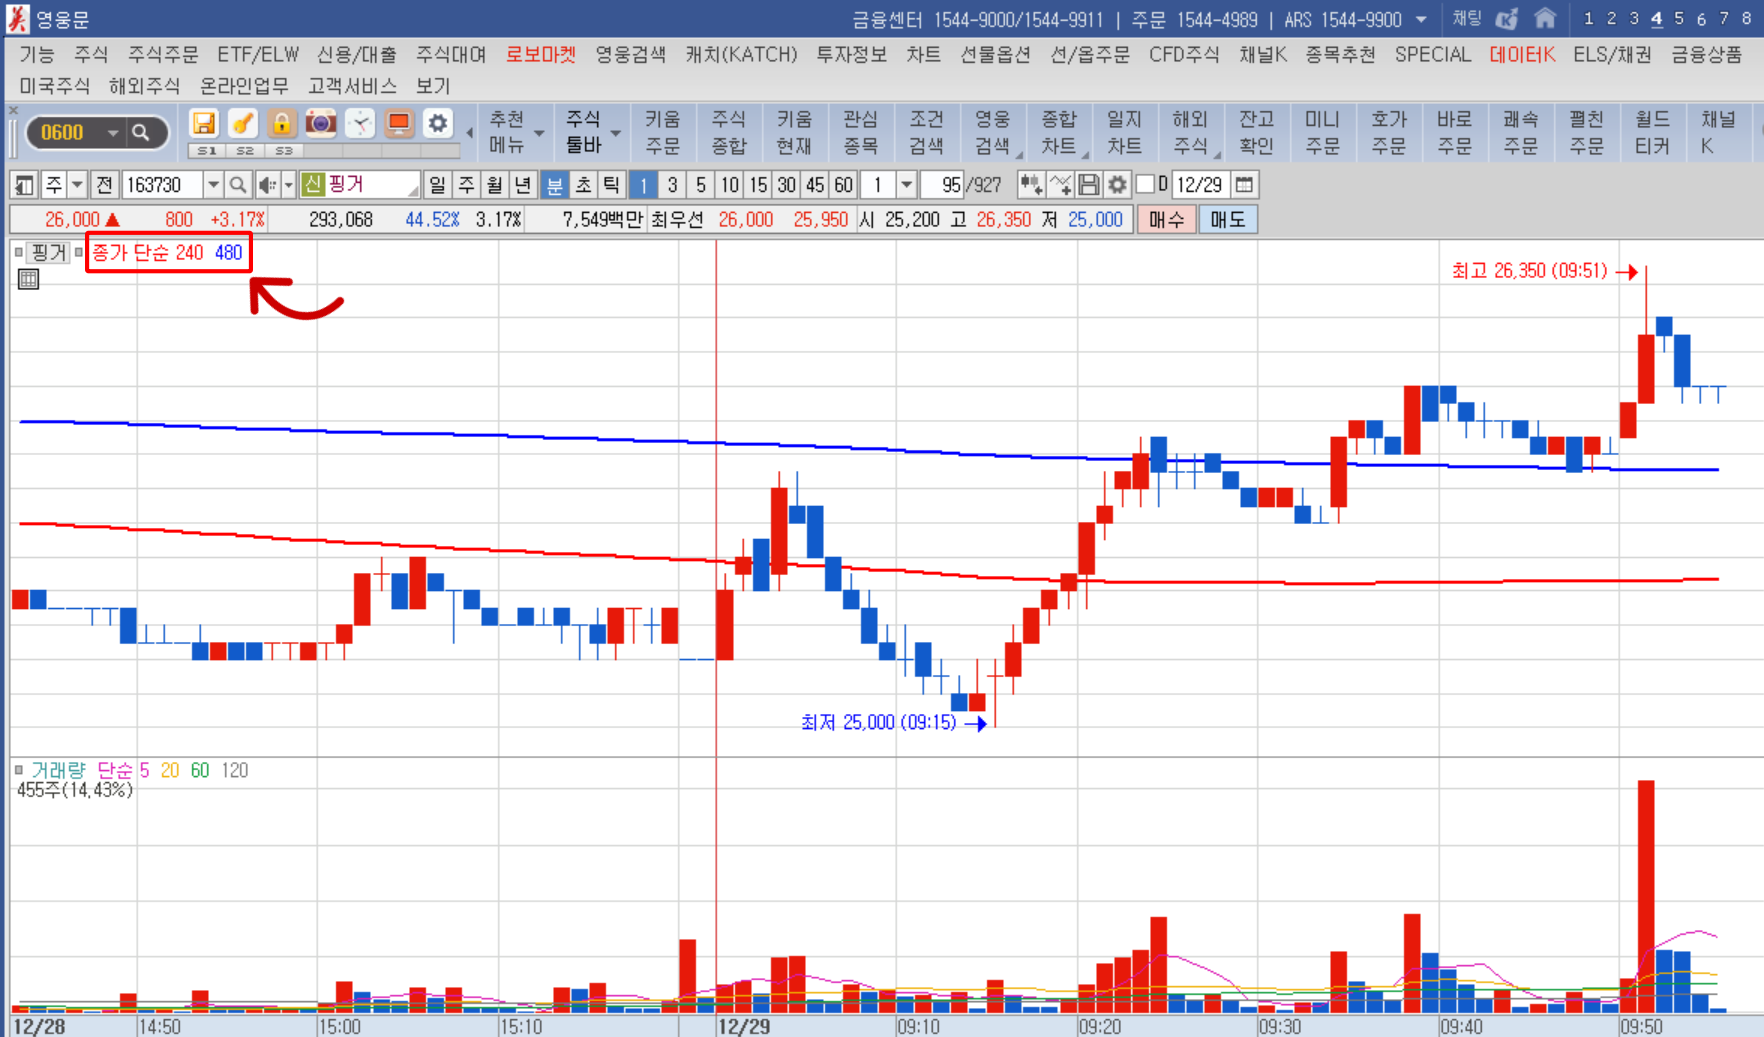The height and width of the screenshot is (1037, 1764).
Task: Click the clock icon in toolbar
Action: [x=359, y=123]
